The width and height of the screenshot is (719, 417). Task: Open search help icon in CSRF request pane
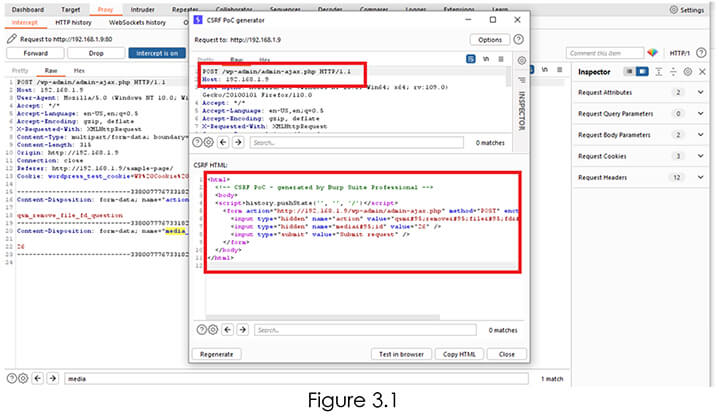click(197, 142)
